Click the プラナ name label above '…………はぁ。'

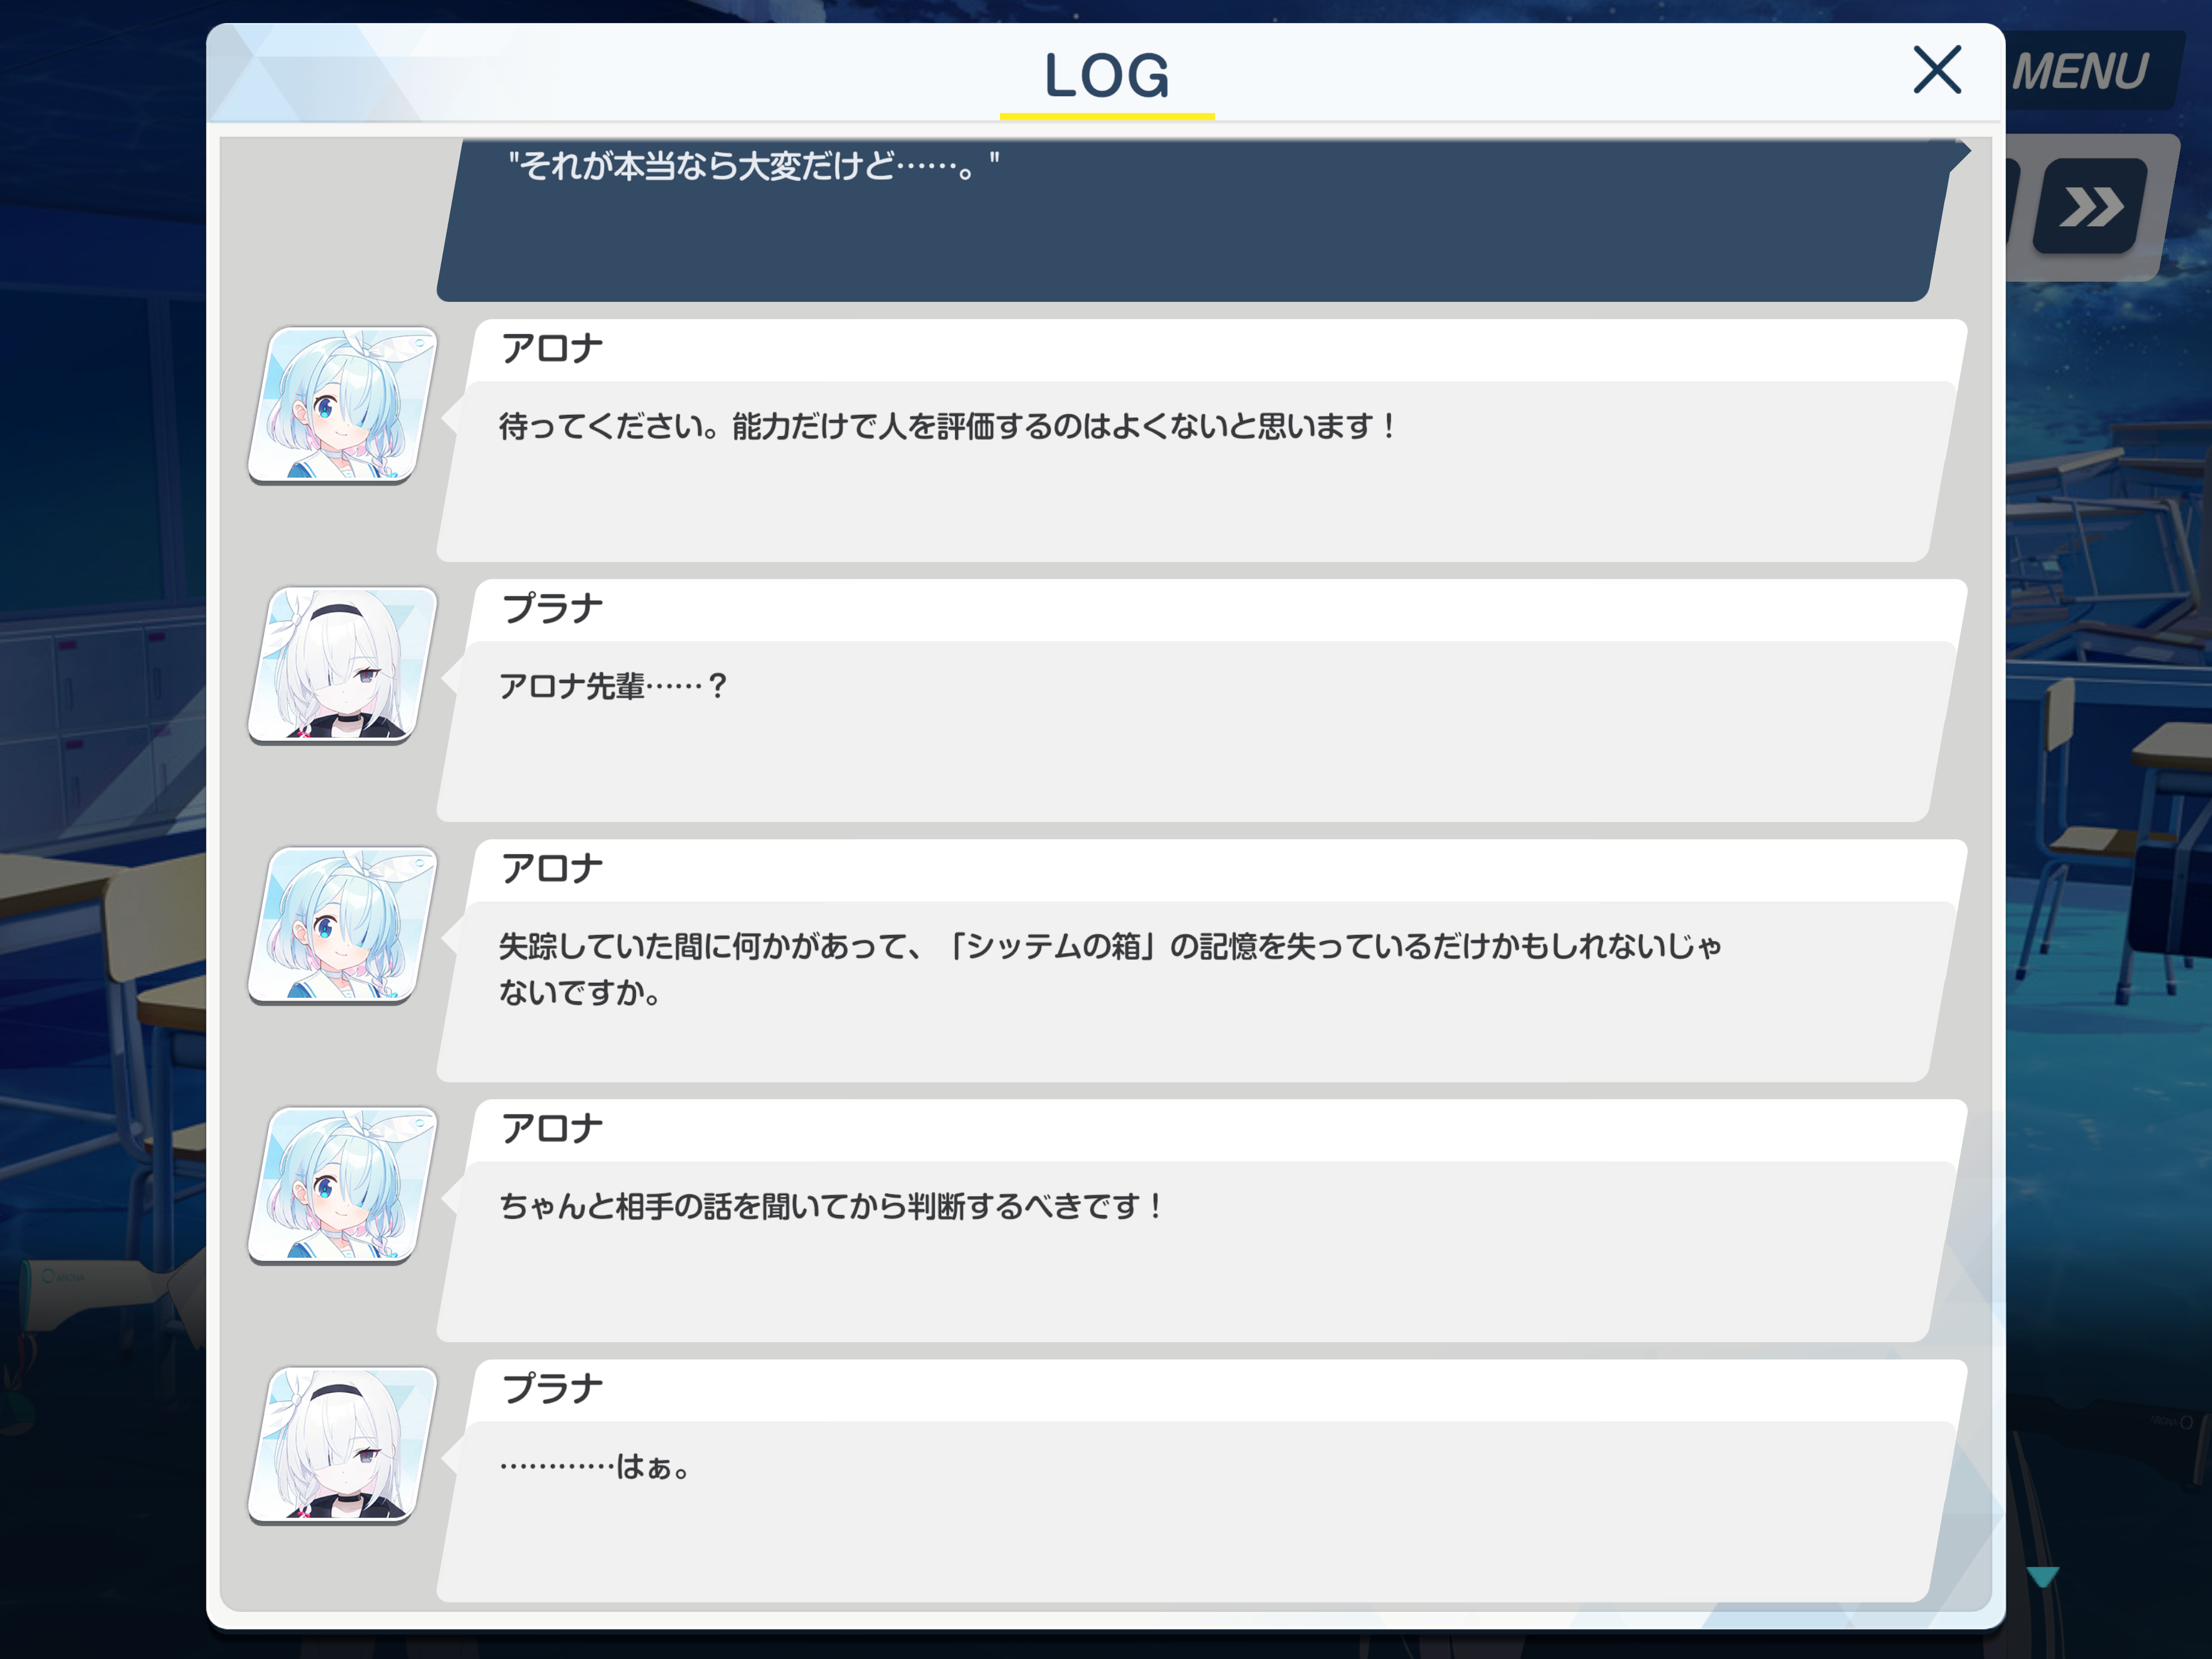(552, 1389)
